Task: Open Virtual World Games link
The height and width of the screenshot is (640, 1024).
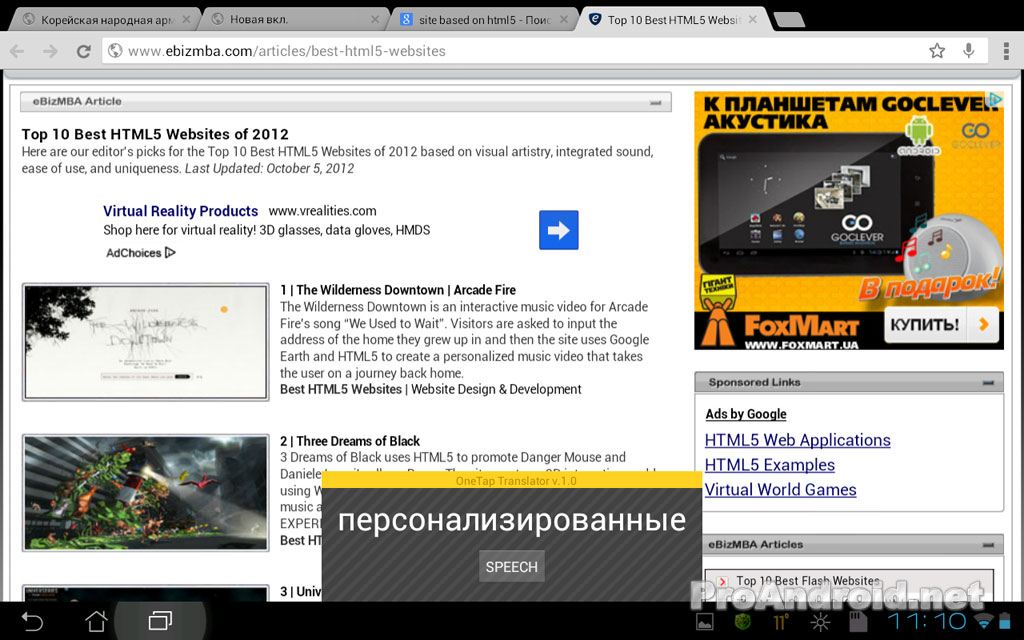Action: pos(780,490)
